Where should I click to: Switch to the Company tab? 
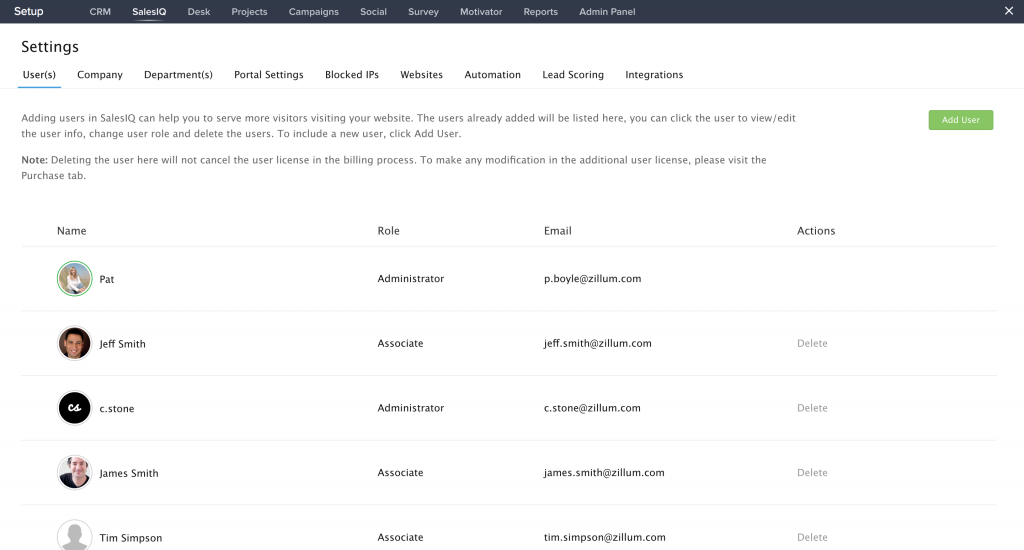(100, 75)
